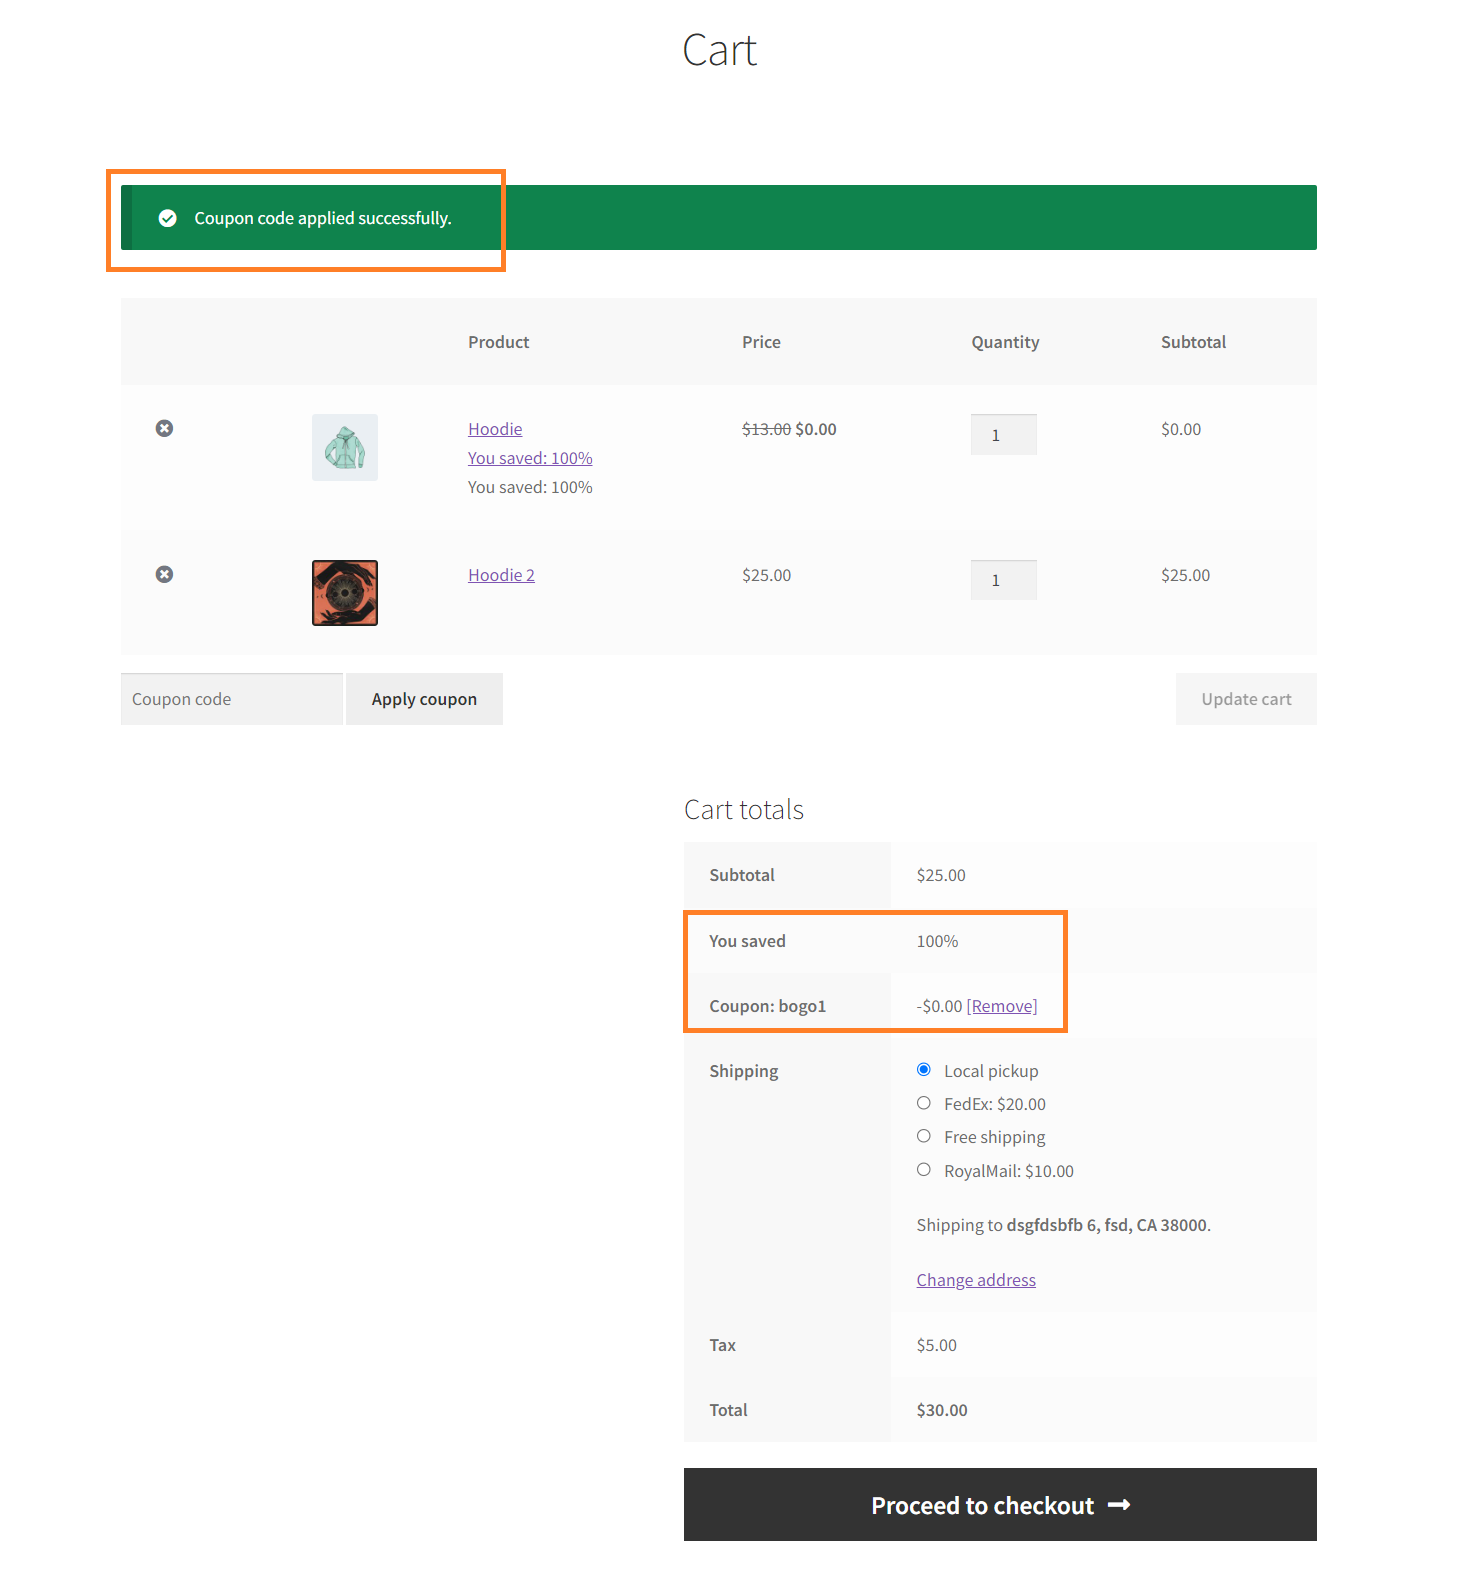
Task: Open the Hoodie 2 product link
Action: point(501,575)
